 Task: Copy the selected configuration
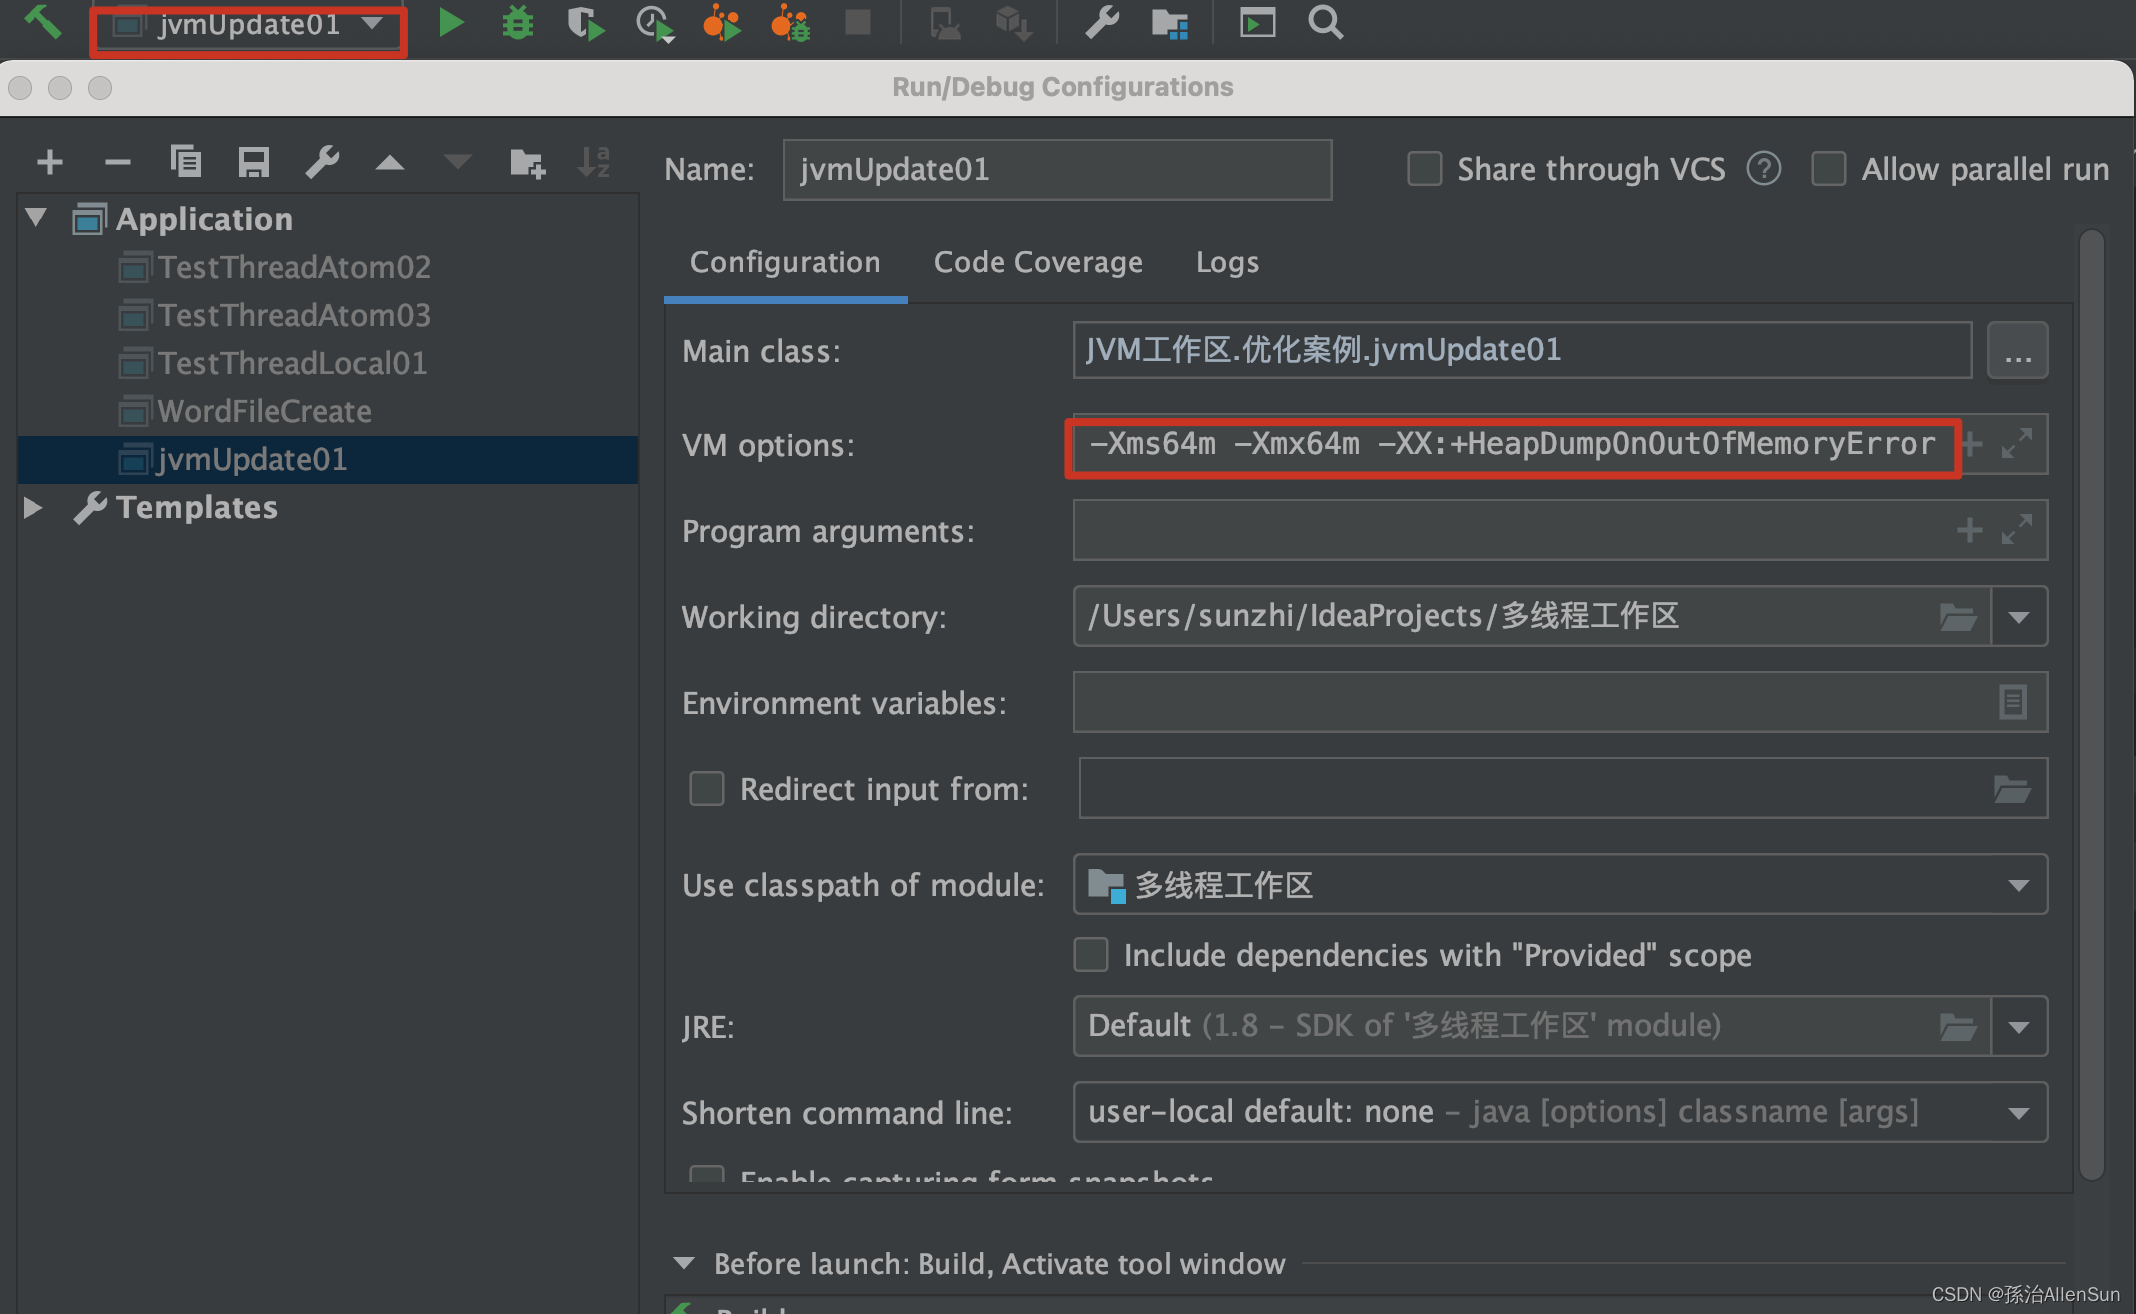(x=186, y=162)
